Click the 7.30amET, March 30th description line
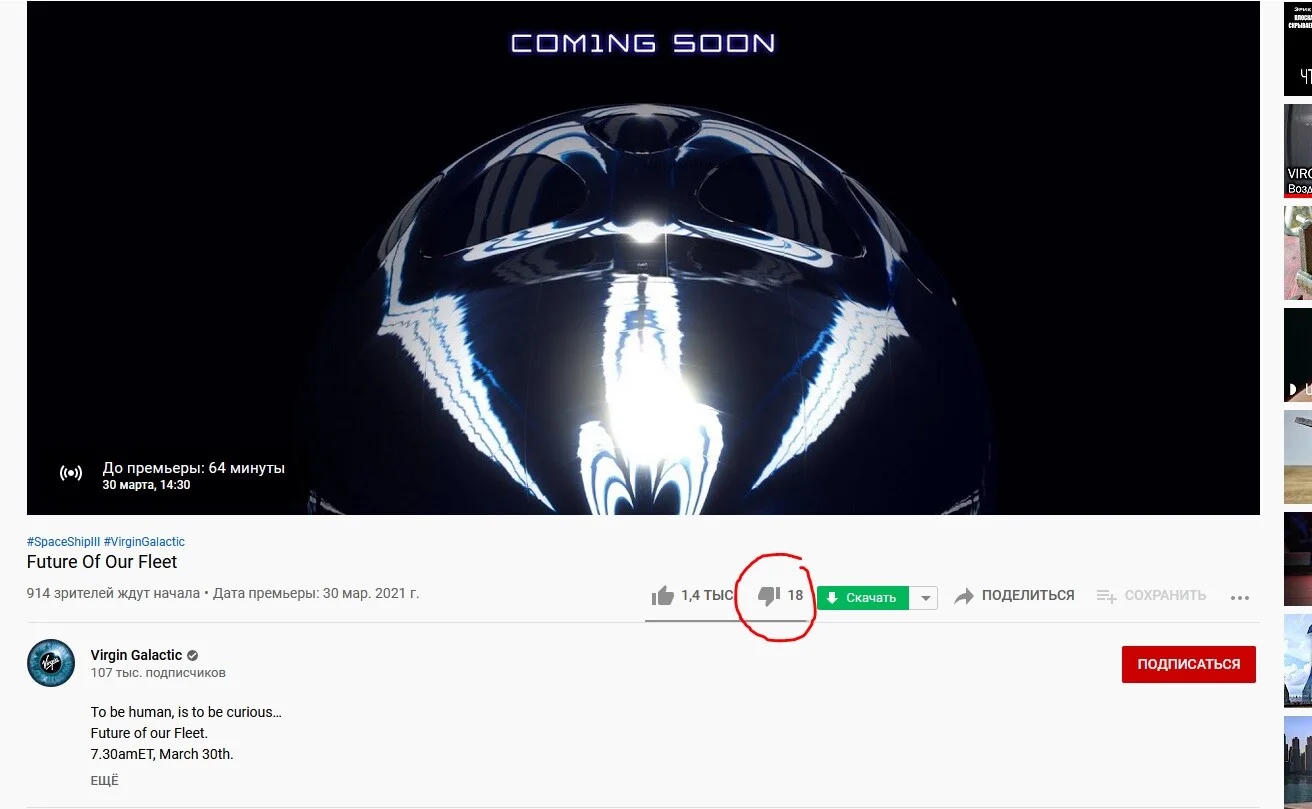 162,754
